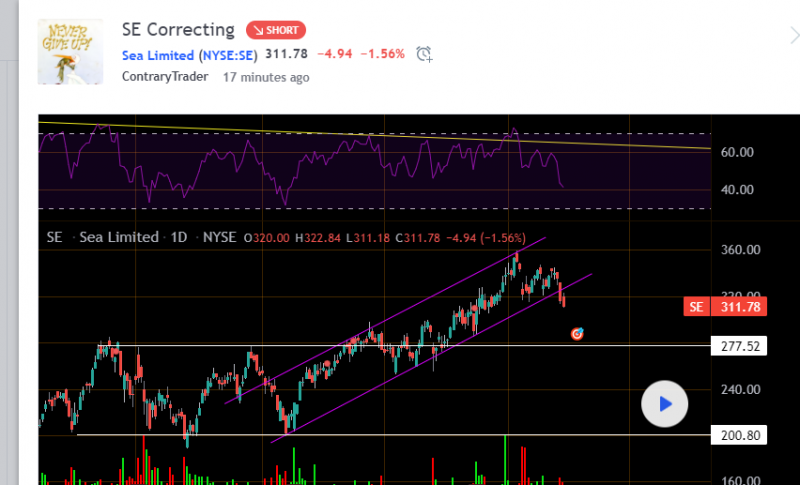Click the red SHORT badge
Viewport: 800px width, 485px height.
click(276, 30)
